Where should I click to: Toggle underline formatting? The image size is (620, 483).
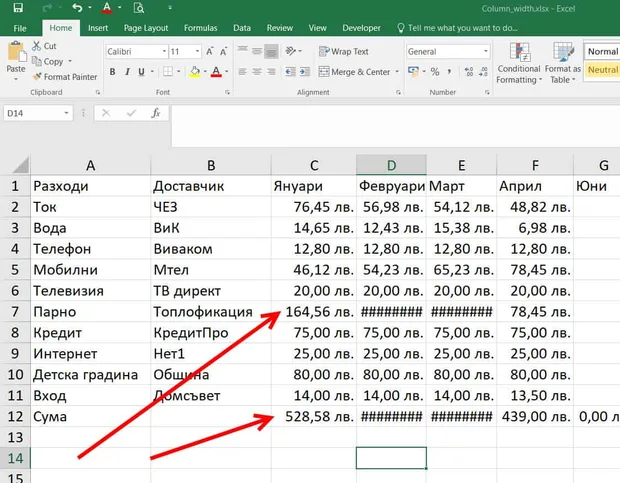(141, 72)
